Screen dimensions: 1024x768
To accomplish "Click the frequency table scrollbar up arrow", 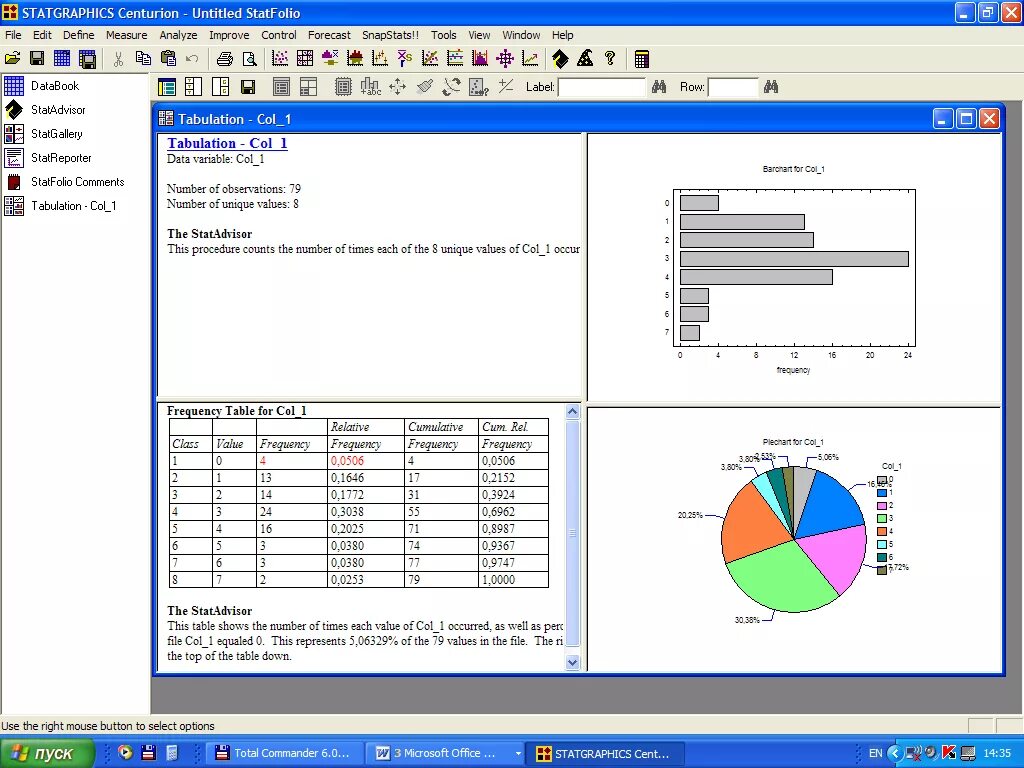I will pyautogui.click(x=573, y=411).
